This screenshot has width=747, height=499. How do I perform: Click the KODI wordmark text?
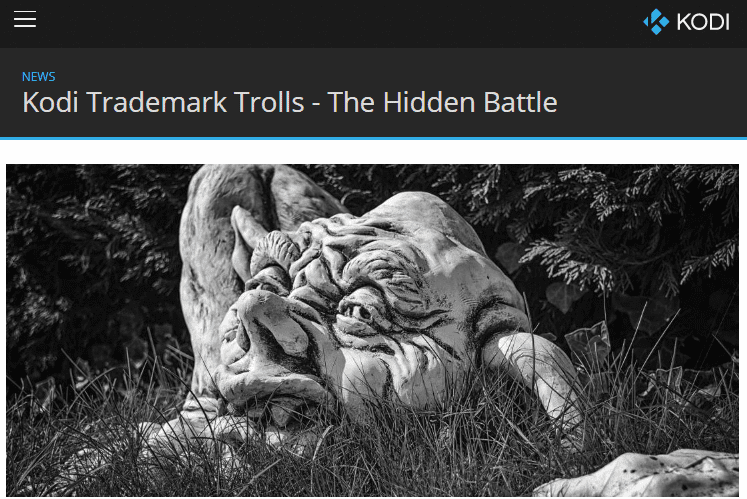(x=703, y=22)
